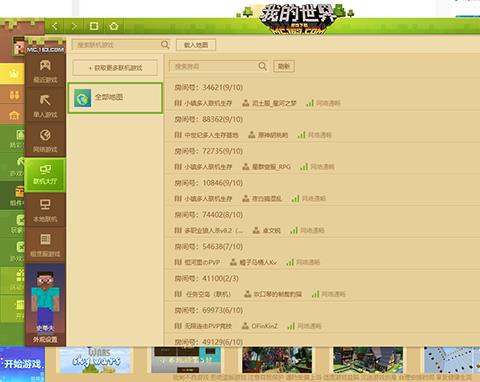Click the host person icon in room 41100 row

247,294
